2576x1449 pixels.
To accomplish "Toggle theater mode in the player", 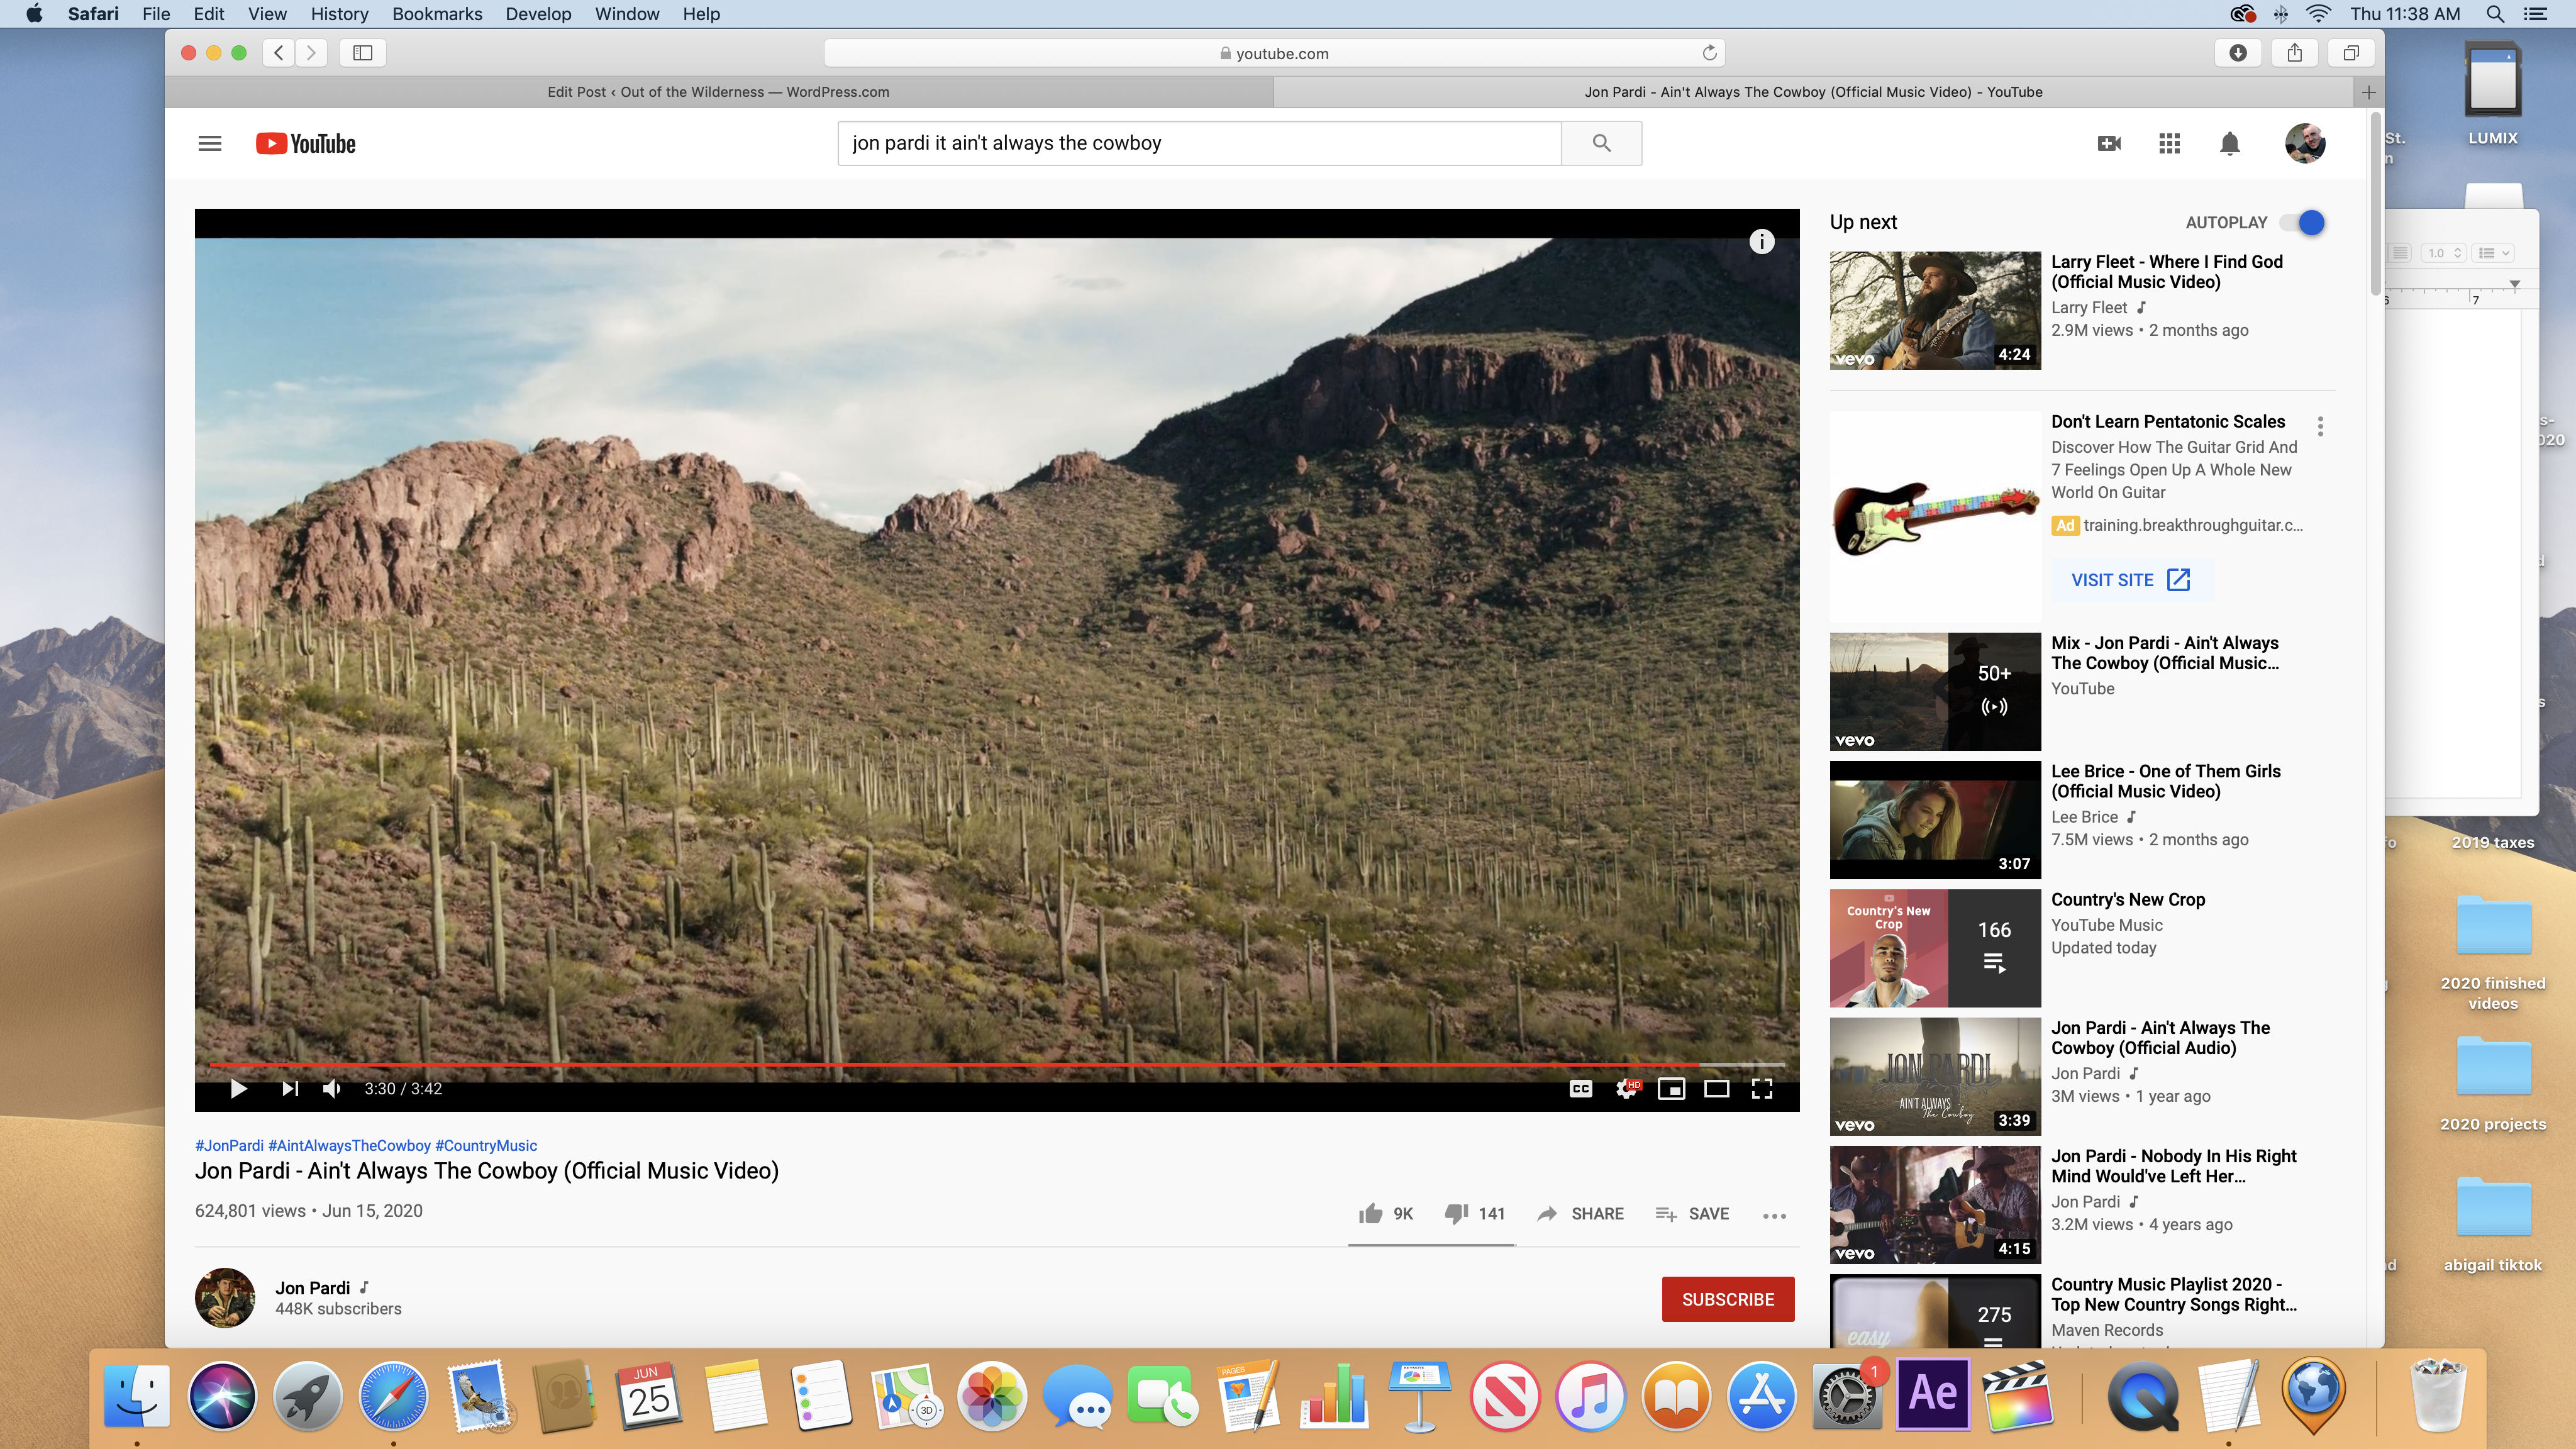I will point(1716,1089).
